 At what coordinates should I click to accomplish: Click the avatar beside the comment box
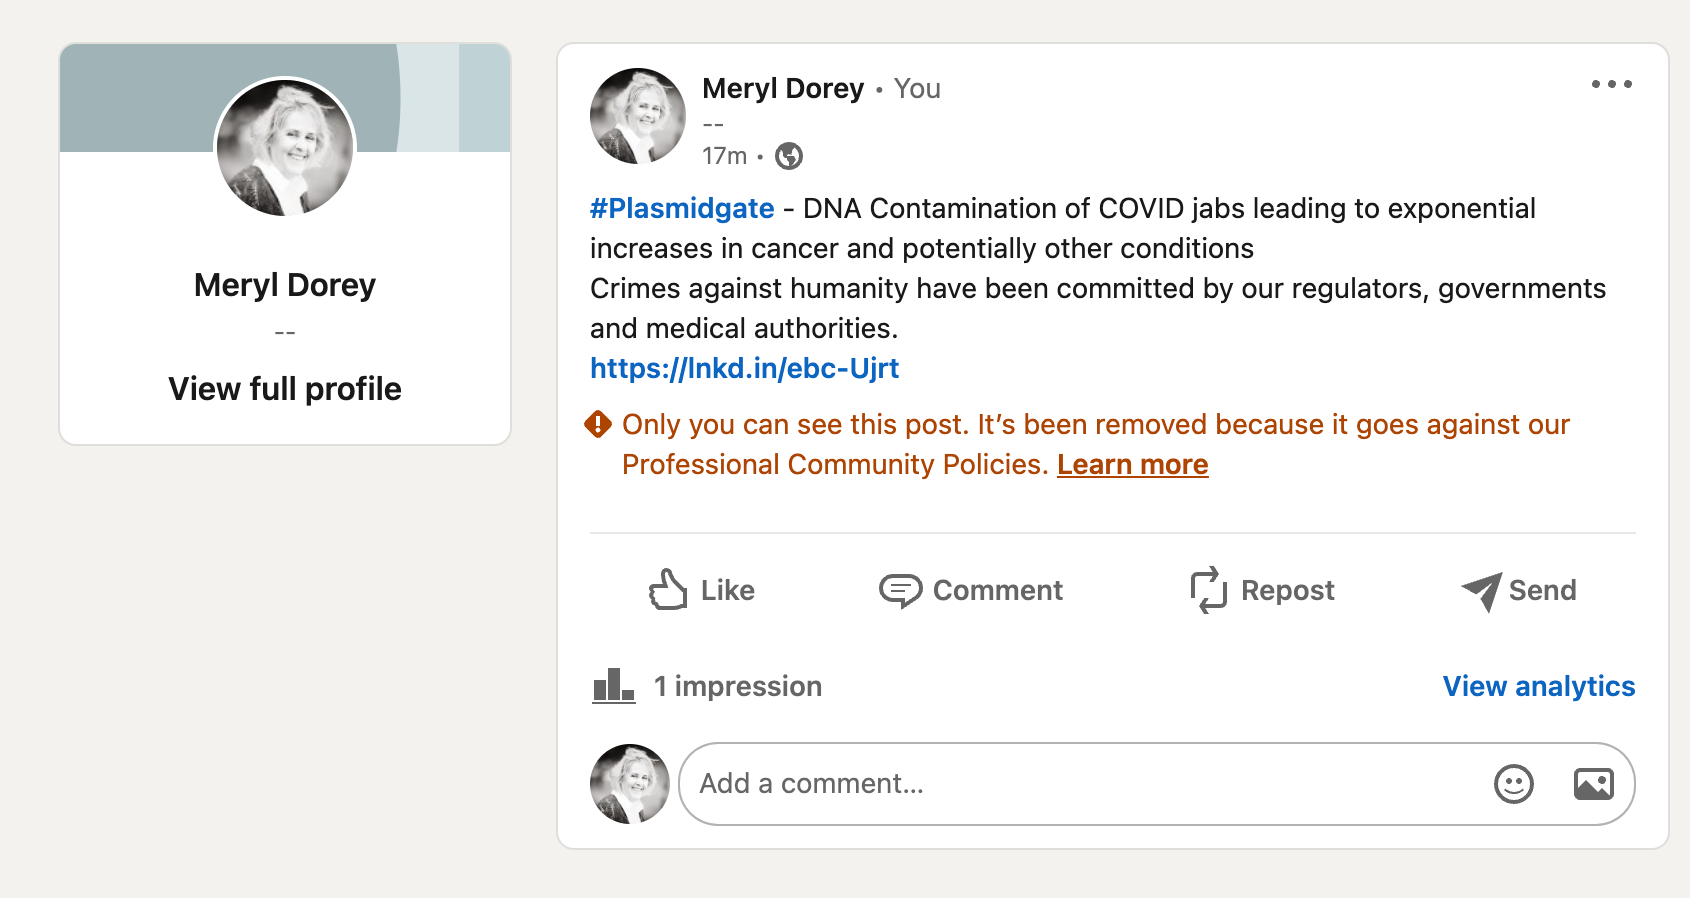click(x=630, y=784)
